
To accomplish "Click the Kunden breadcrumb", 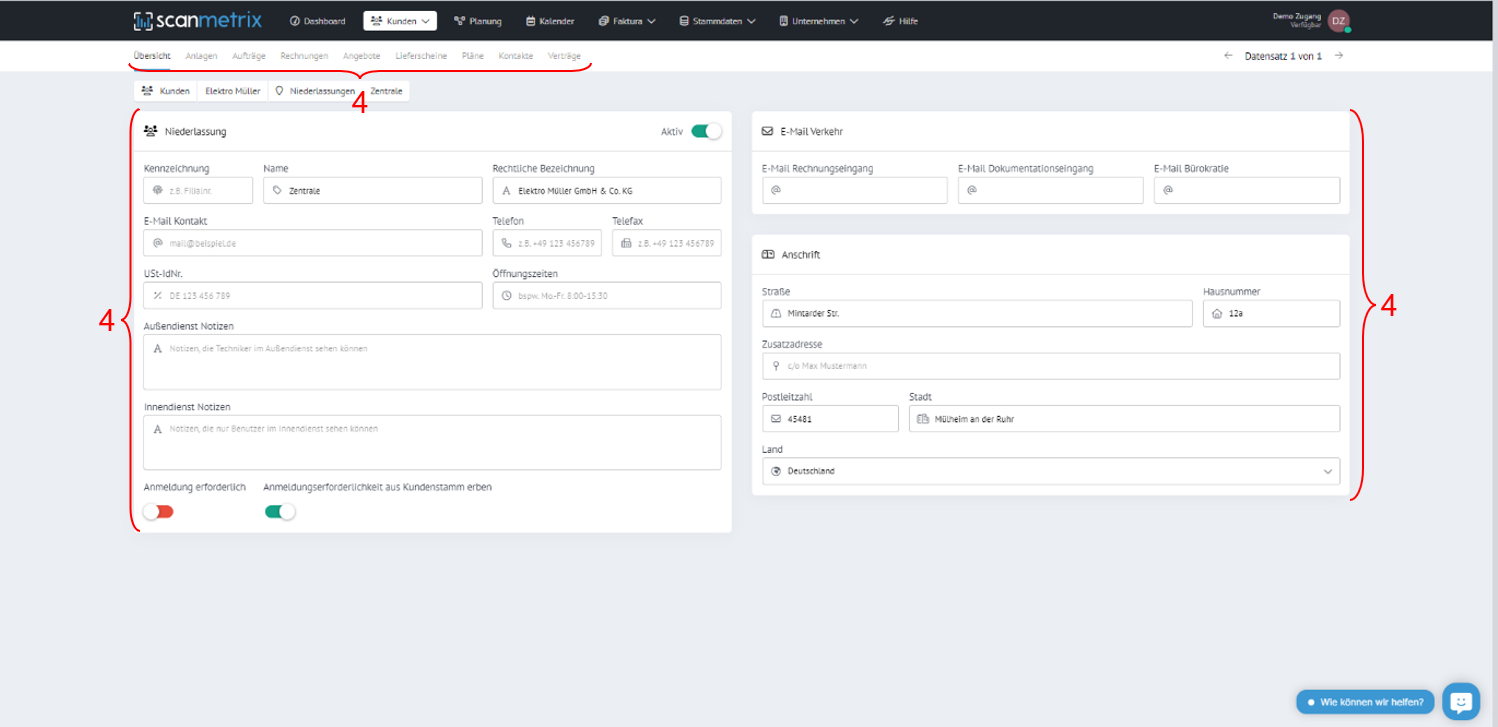I will point(165,91).
